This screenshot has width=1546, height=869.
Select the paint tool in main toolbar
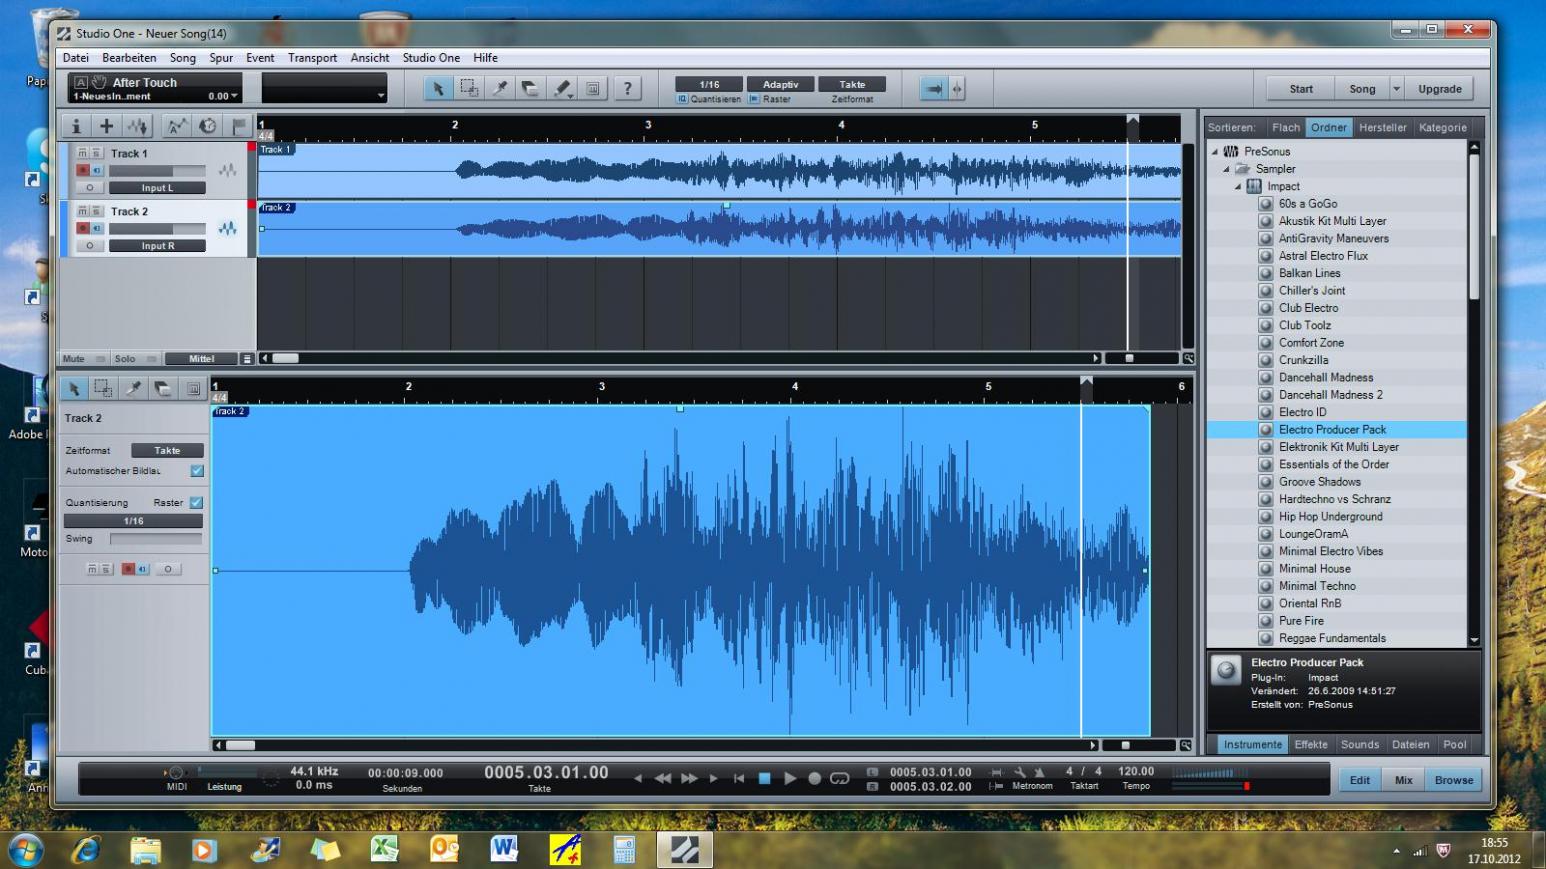(x=562, y=89)
